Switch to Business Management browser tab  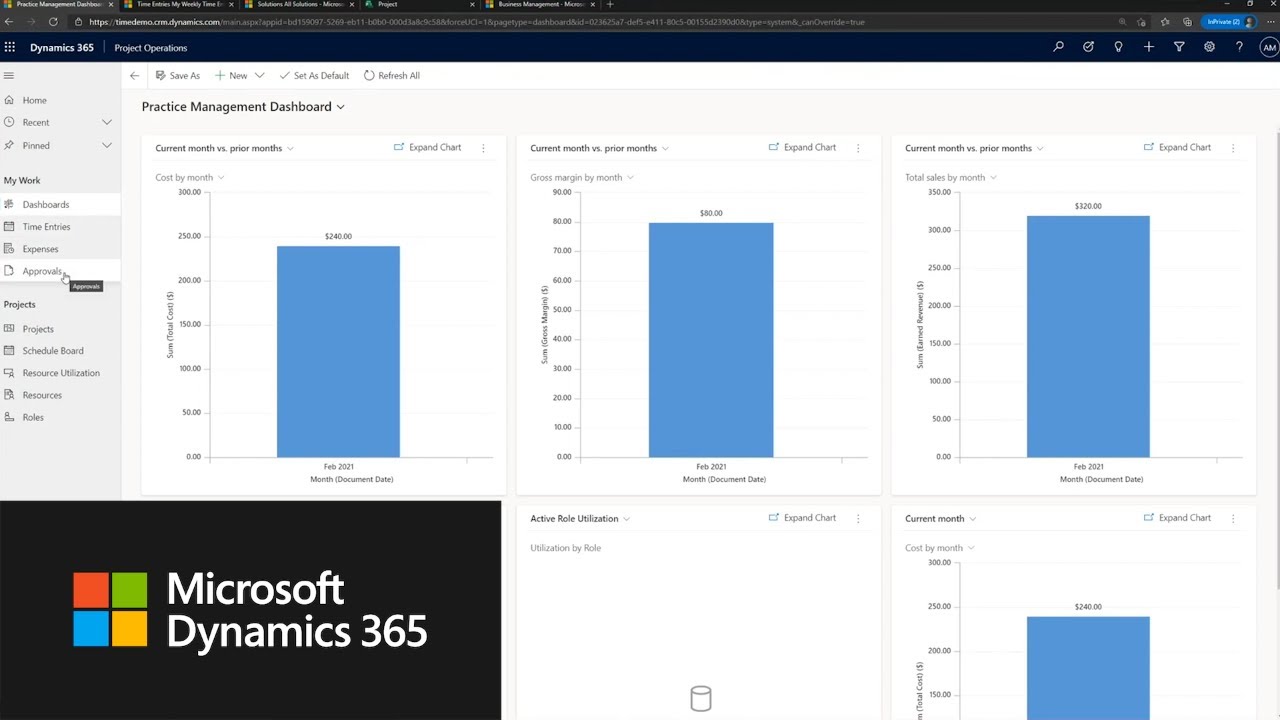[x=540, y=4]
